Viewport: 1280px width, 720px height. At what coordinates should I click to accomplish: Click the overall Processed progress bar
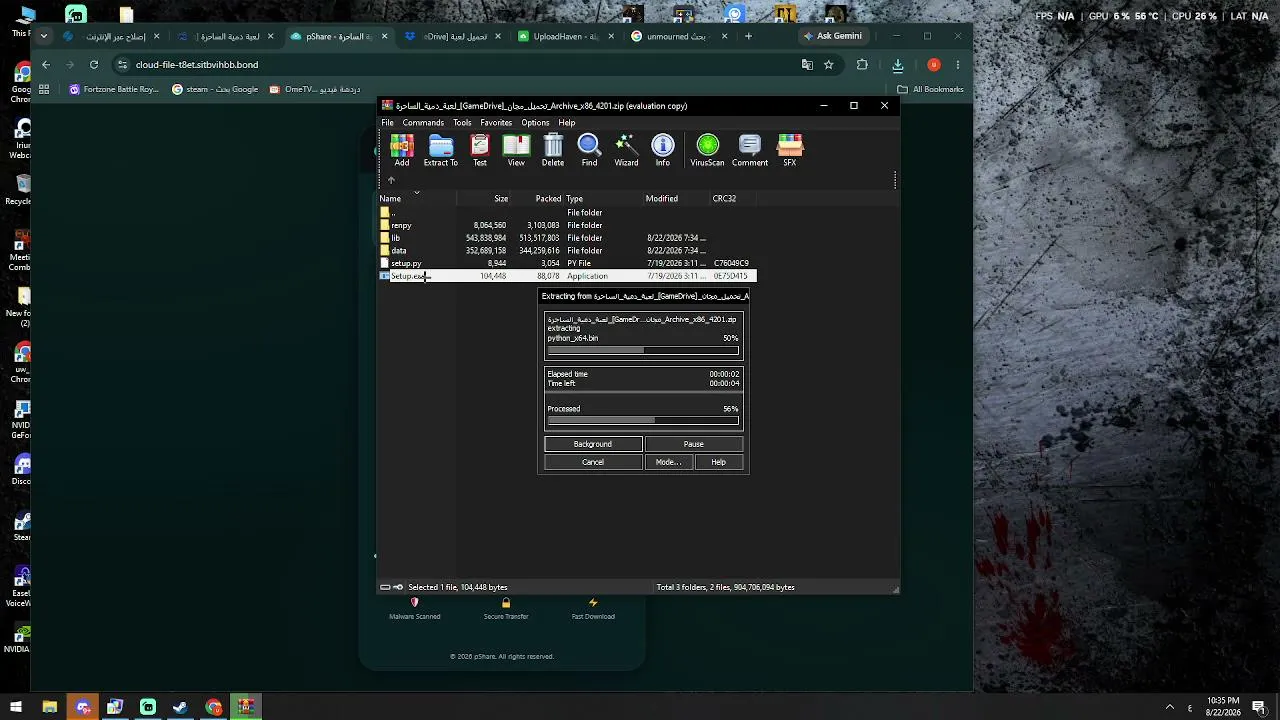click(x=643, y=420)
